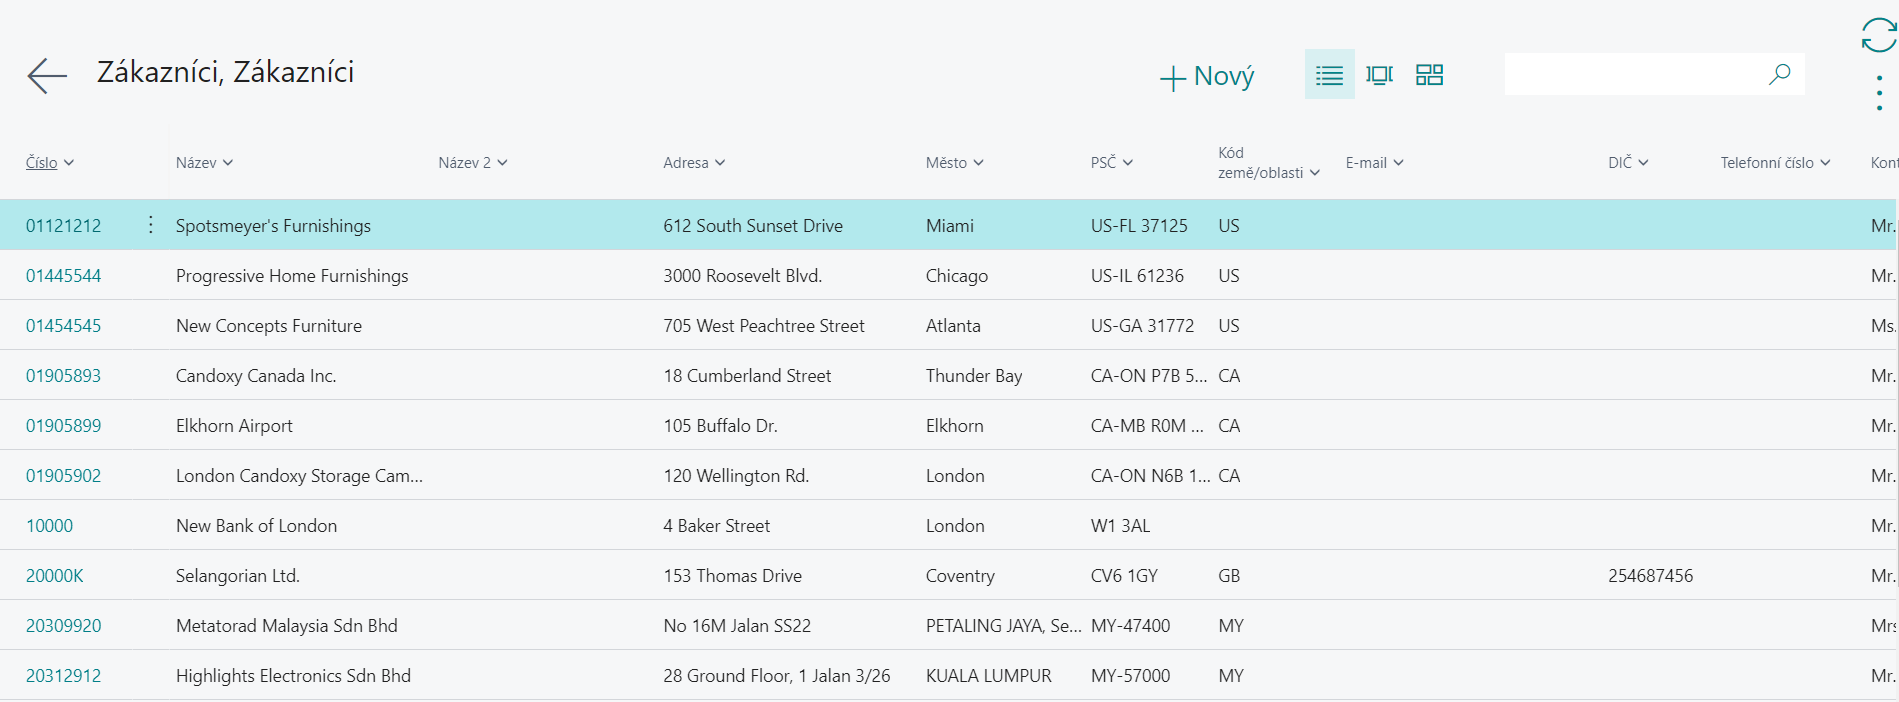This screenshot has width=1899, height=702.
Task: Click city cell Thunder Bay
Action: click(974, 376)
